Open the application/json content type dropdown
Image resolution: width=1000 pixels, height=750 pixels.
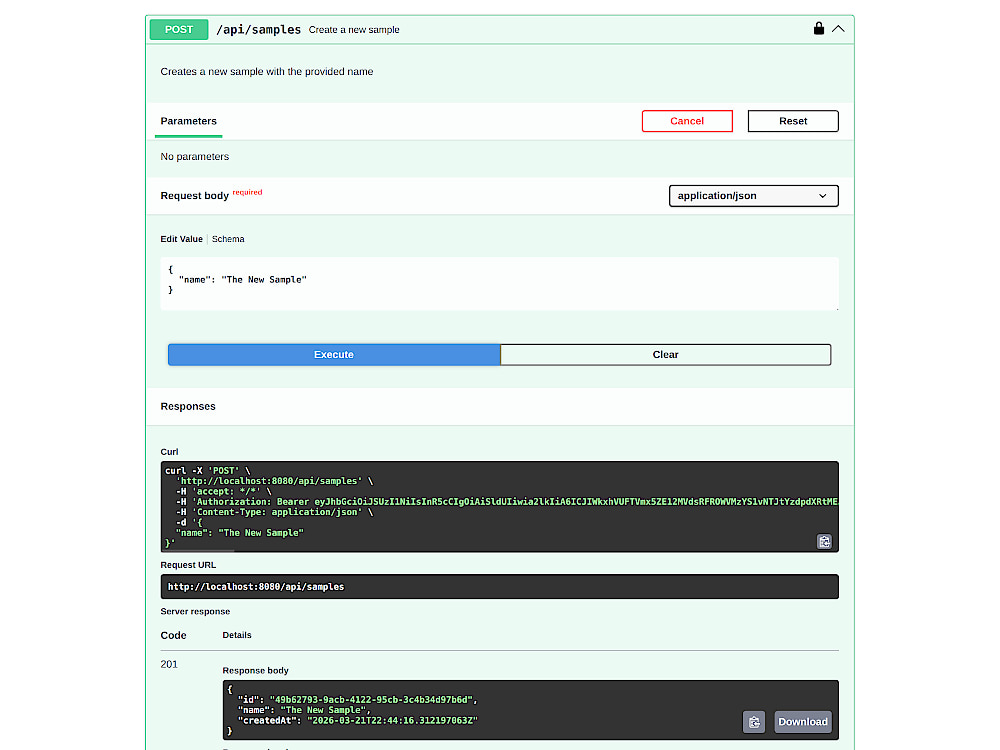pos(753,196)
